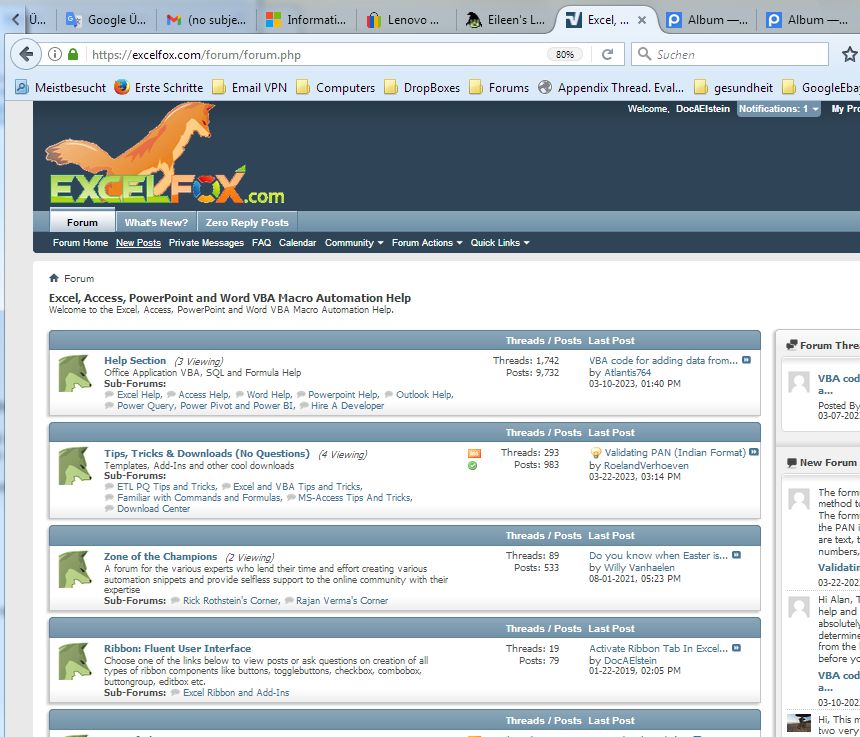Viewport: 860px width, 737px height.
Task: Go back with the browser back arrow
Action: pos(25,54)
